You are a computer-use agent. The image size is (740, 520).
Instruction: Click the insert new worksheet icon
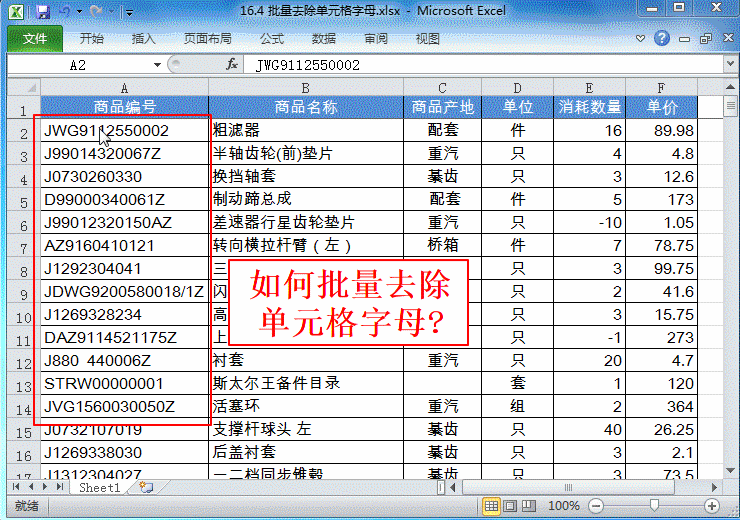tap(146, 487)
